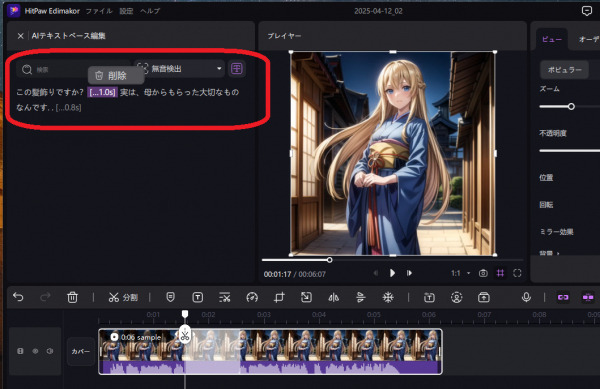This screenshot has width=600, height=389.
Task: Open the ヘルプ menu
Action: [150, 11]
